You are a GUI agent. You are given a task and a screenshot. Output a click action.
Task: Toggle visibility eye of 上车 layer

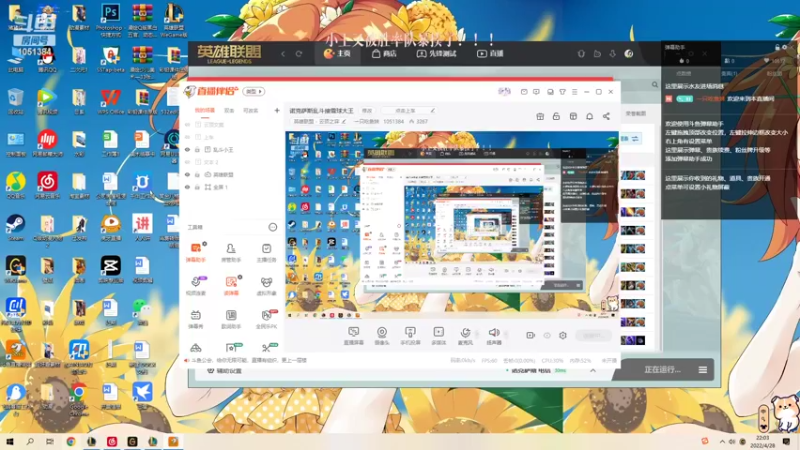187,137
